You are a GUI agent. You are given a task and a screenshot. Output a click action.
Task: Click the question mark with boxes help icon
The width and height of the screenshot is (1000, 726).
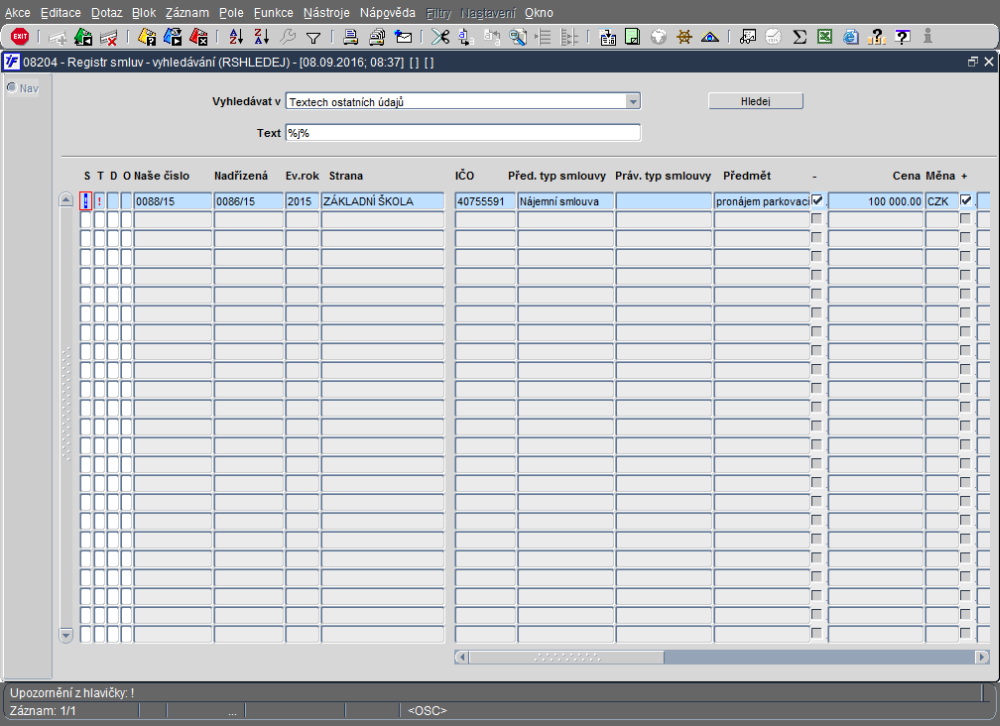pyautogui.click(x=877, y=37)
